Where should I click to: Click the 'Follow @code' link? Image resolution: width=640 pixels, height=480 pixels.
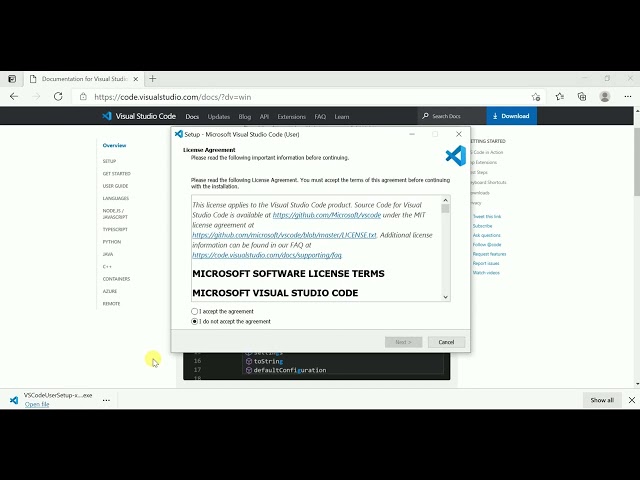[487, 245]
